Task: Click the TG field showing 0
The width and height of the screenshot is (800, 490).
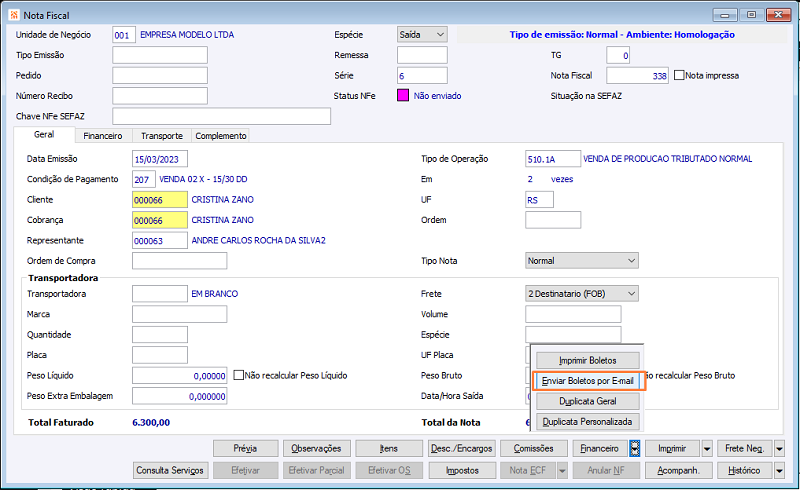Action: (x=618, y=55)
